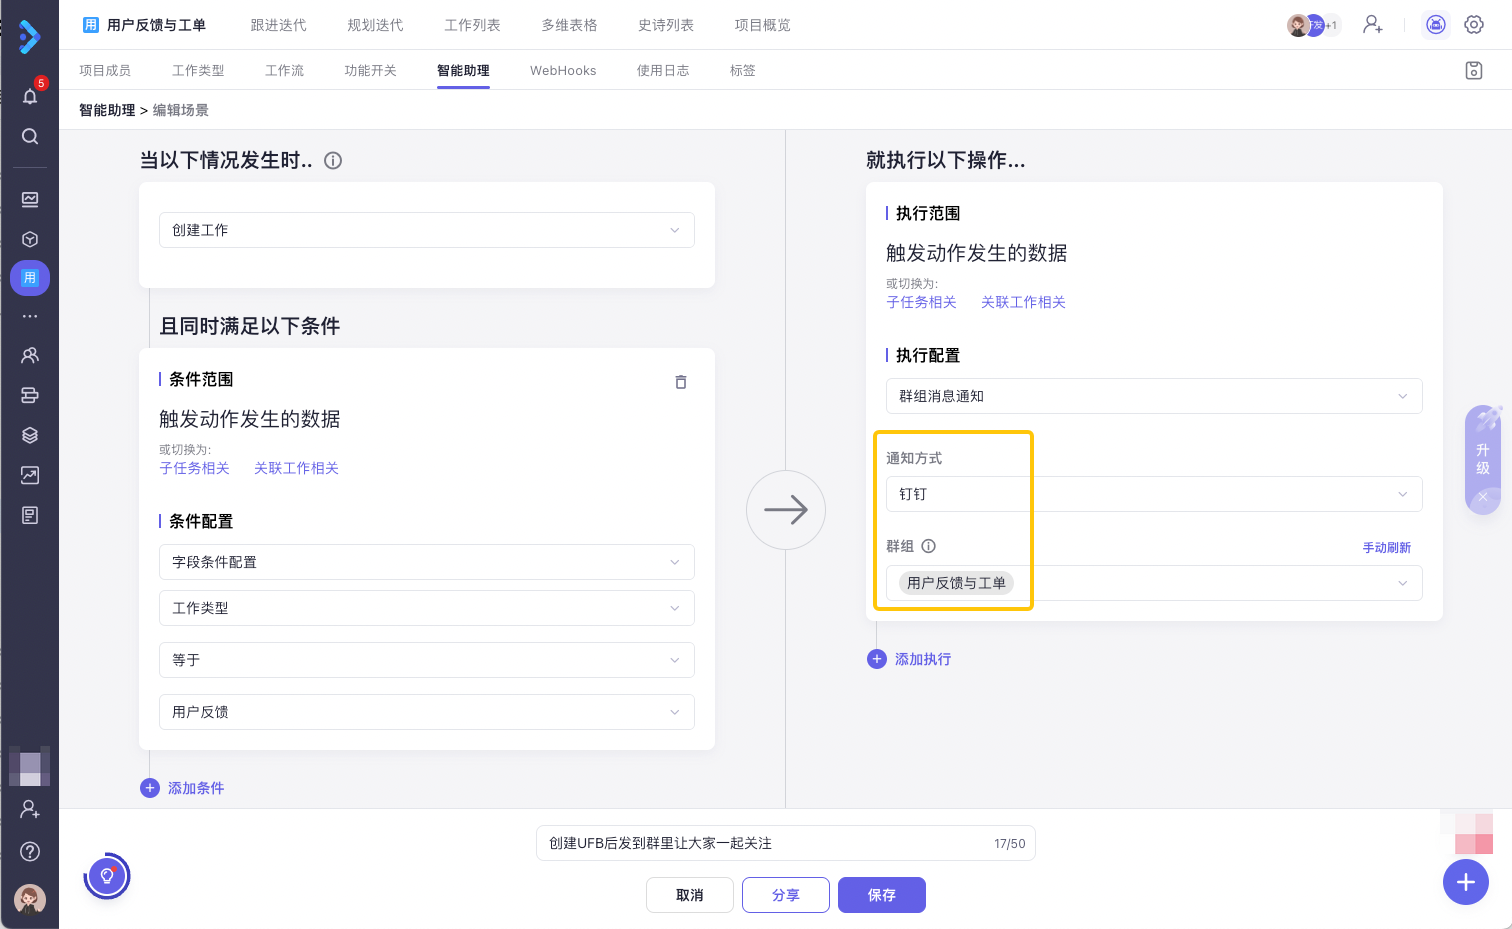Click the scene description input field
The width and height of the screenshot is (1512, 929).
pos(785,843)
